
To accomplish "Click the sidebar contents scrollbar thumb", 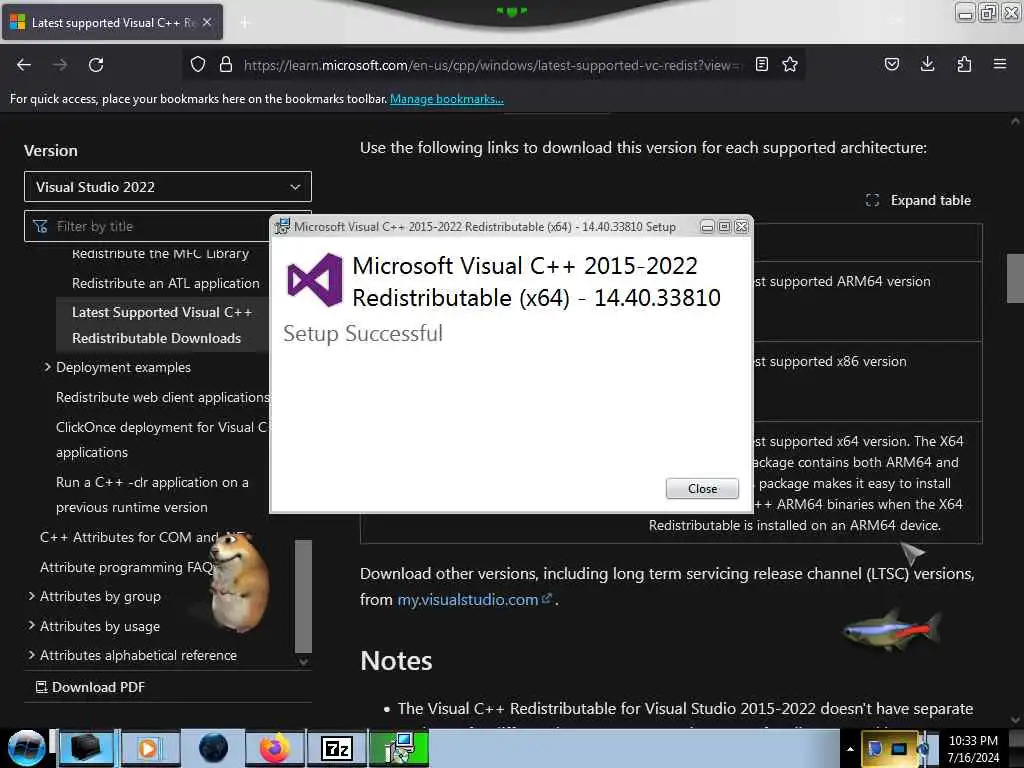I will click(303, 596).
